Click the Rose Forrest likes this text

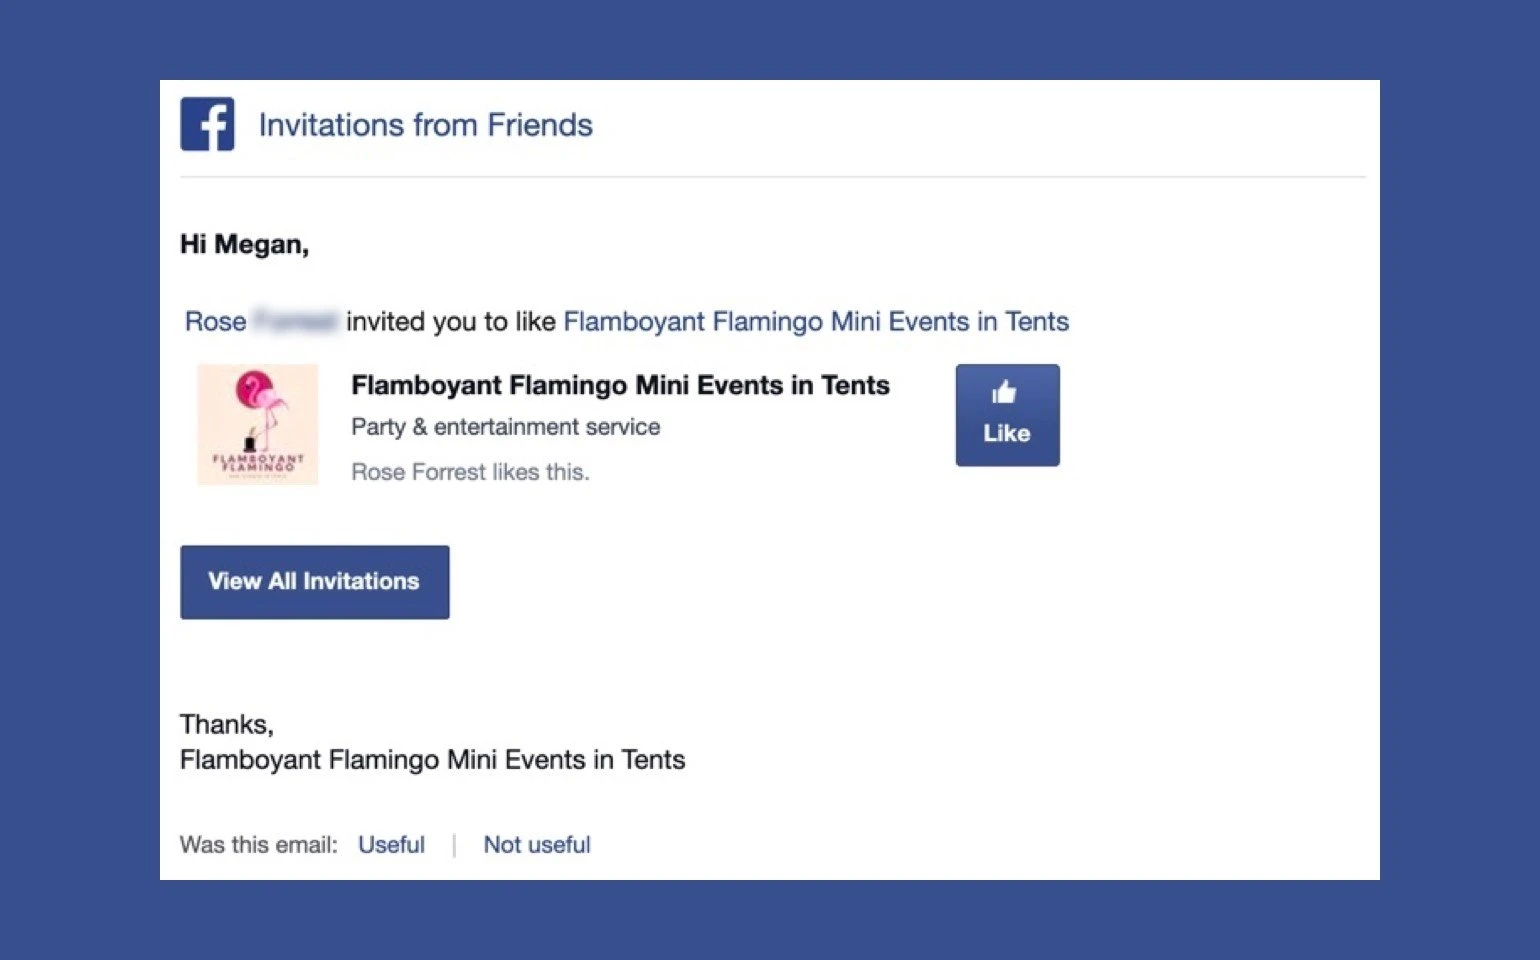coord(470,472)
